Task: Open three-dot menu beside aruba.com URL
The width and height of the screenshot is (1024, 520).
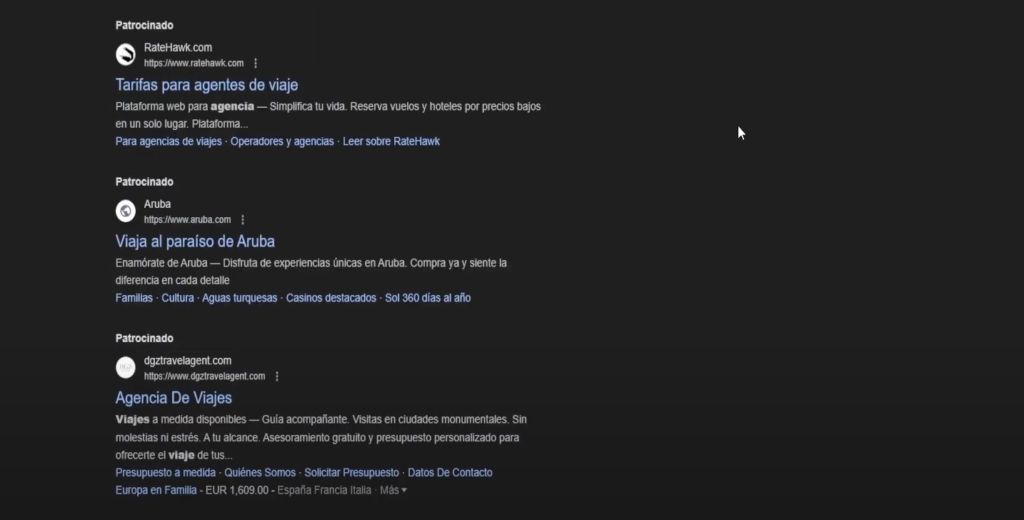Action: [242, 220]
